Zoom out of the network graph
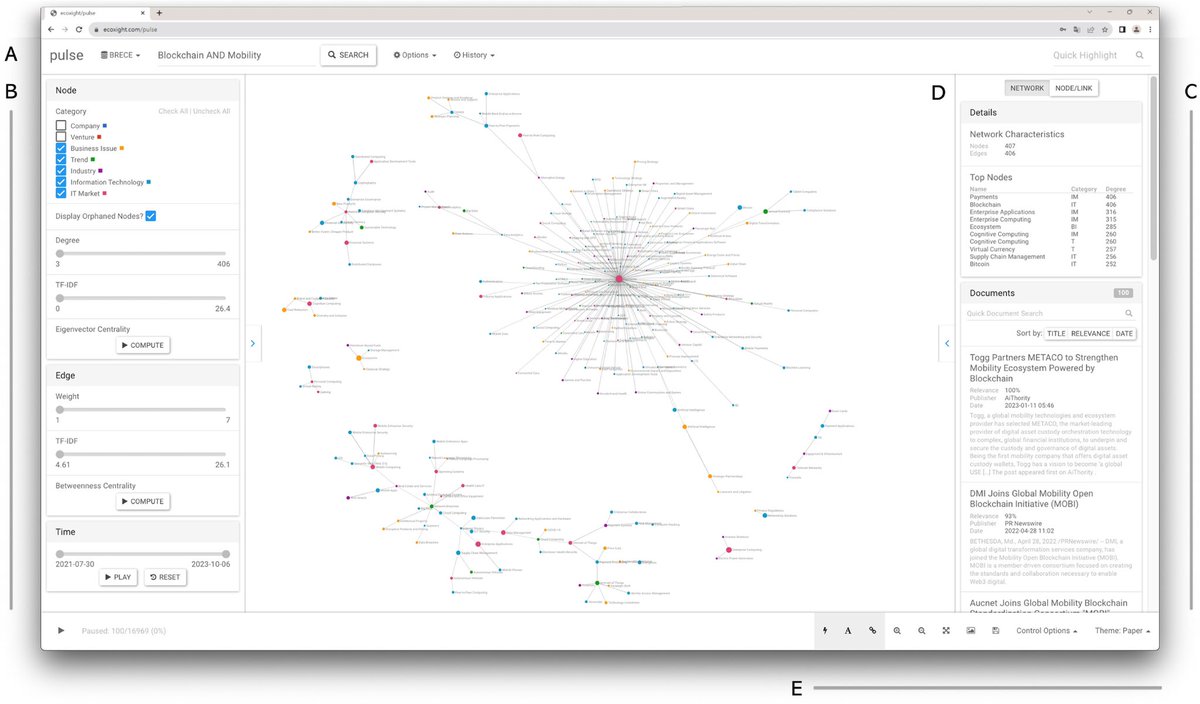This screenshot has width=1200, height=704. pyautogui.click(x=921, y=631)
